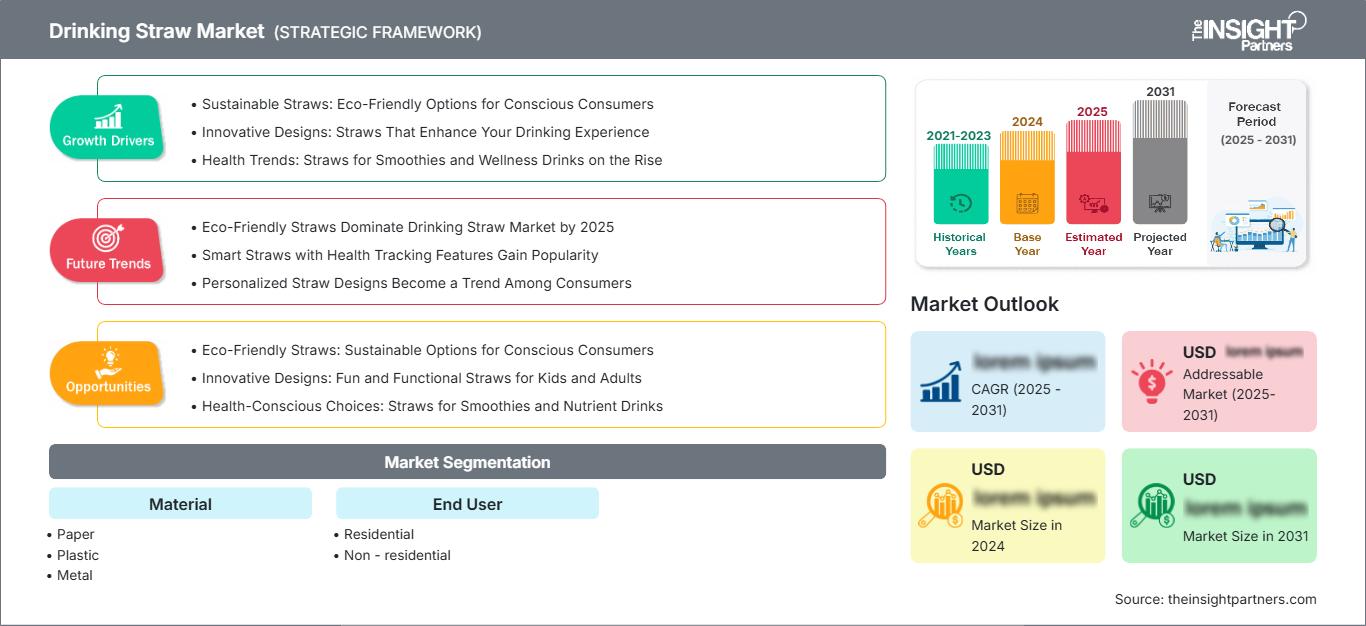
Task: Click the Future Trends target icon
Action: [108, 239]
